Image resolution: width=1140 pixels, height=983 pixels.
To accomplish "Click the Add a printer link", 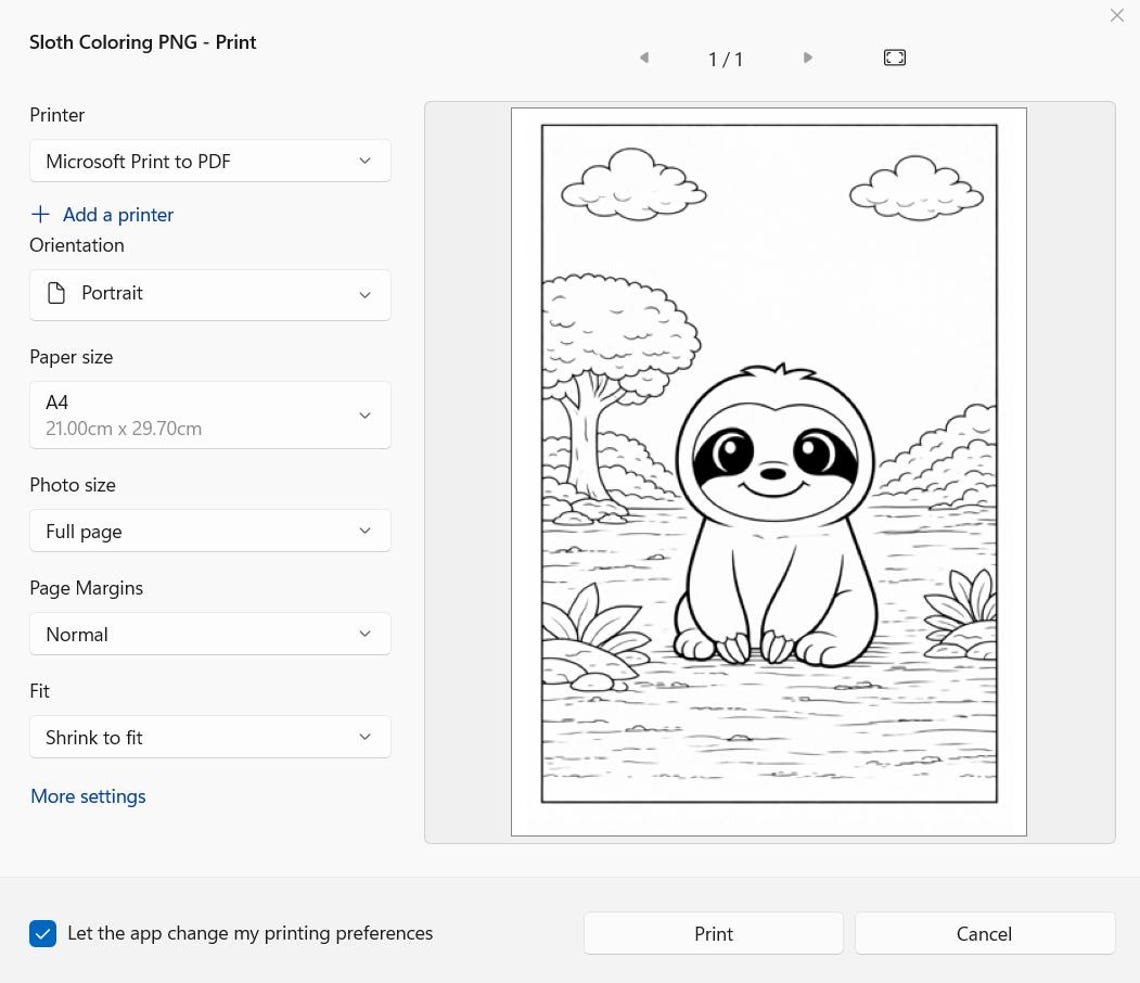I will 118,214.
